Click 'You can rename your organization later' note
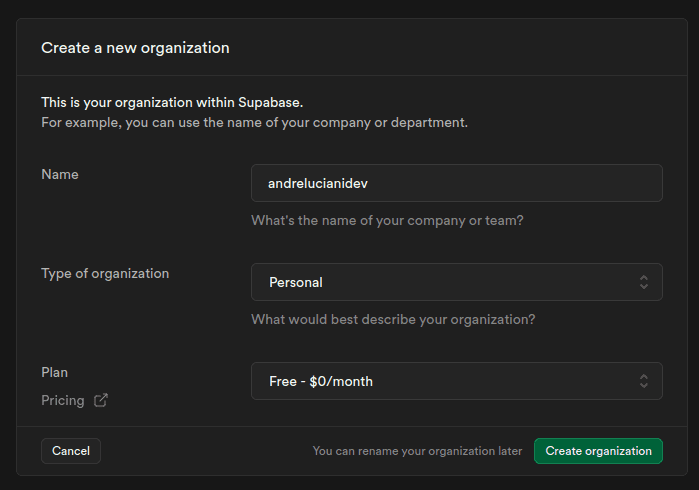Viewport: 699px width, 490px height. (417, 451)
